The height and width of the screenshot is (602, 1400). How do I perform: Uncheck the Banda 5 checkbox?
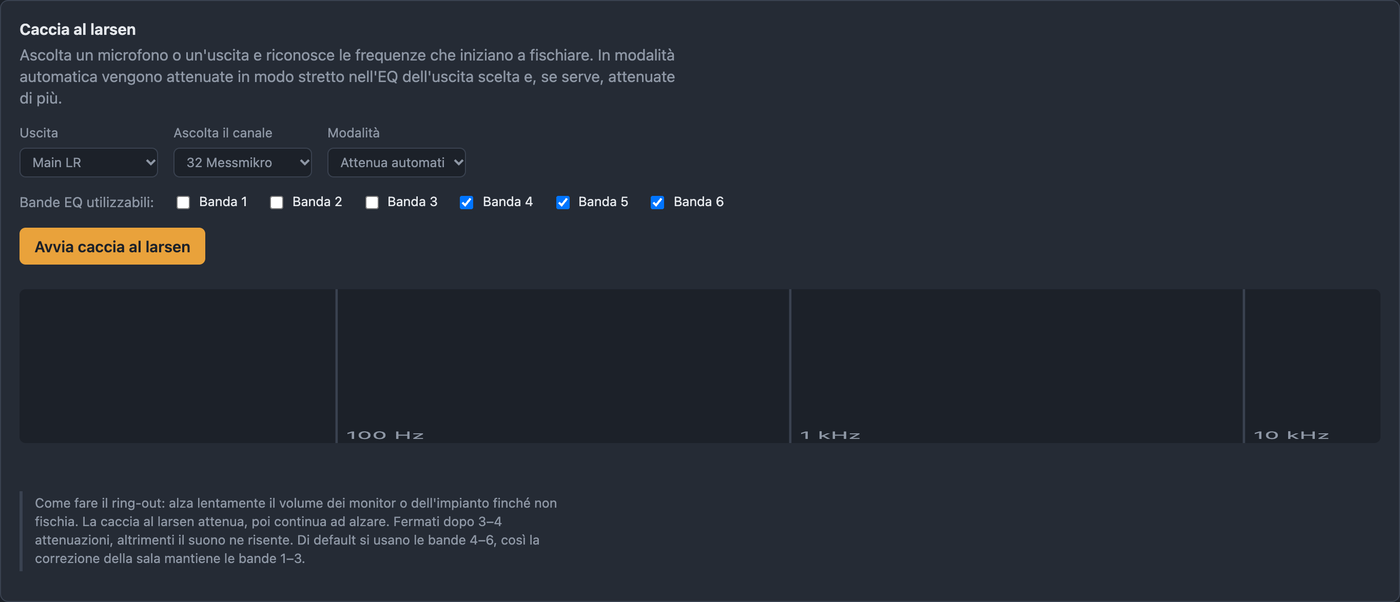tap(563, 202)
